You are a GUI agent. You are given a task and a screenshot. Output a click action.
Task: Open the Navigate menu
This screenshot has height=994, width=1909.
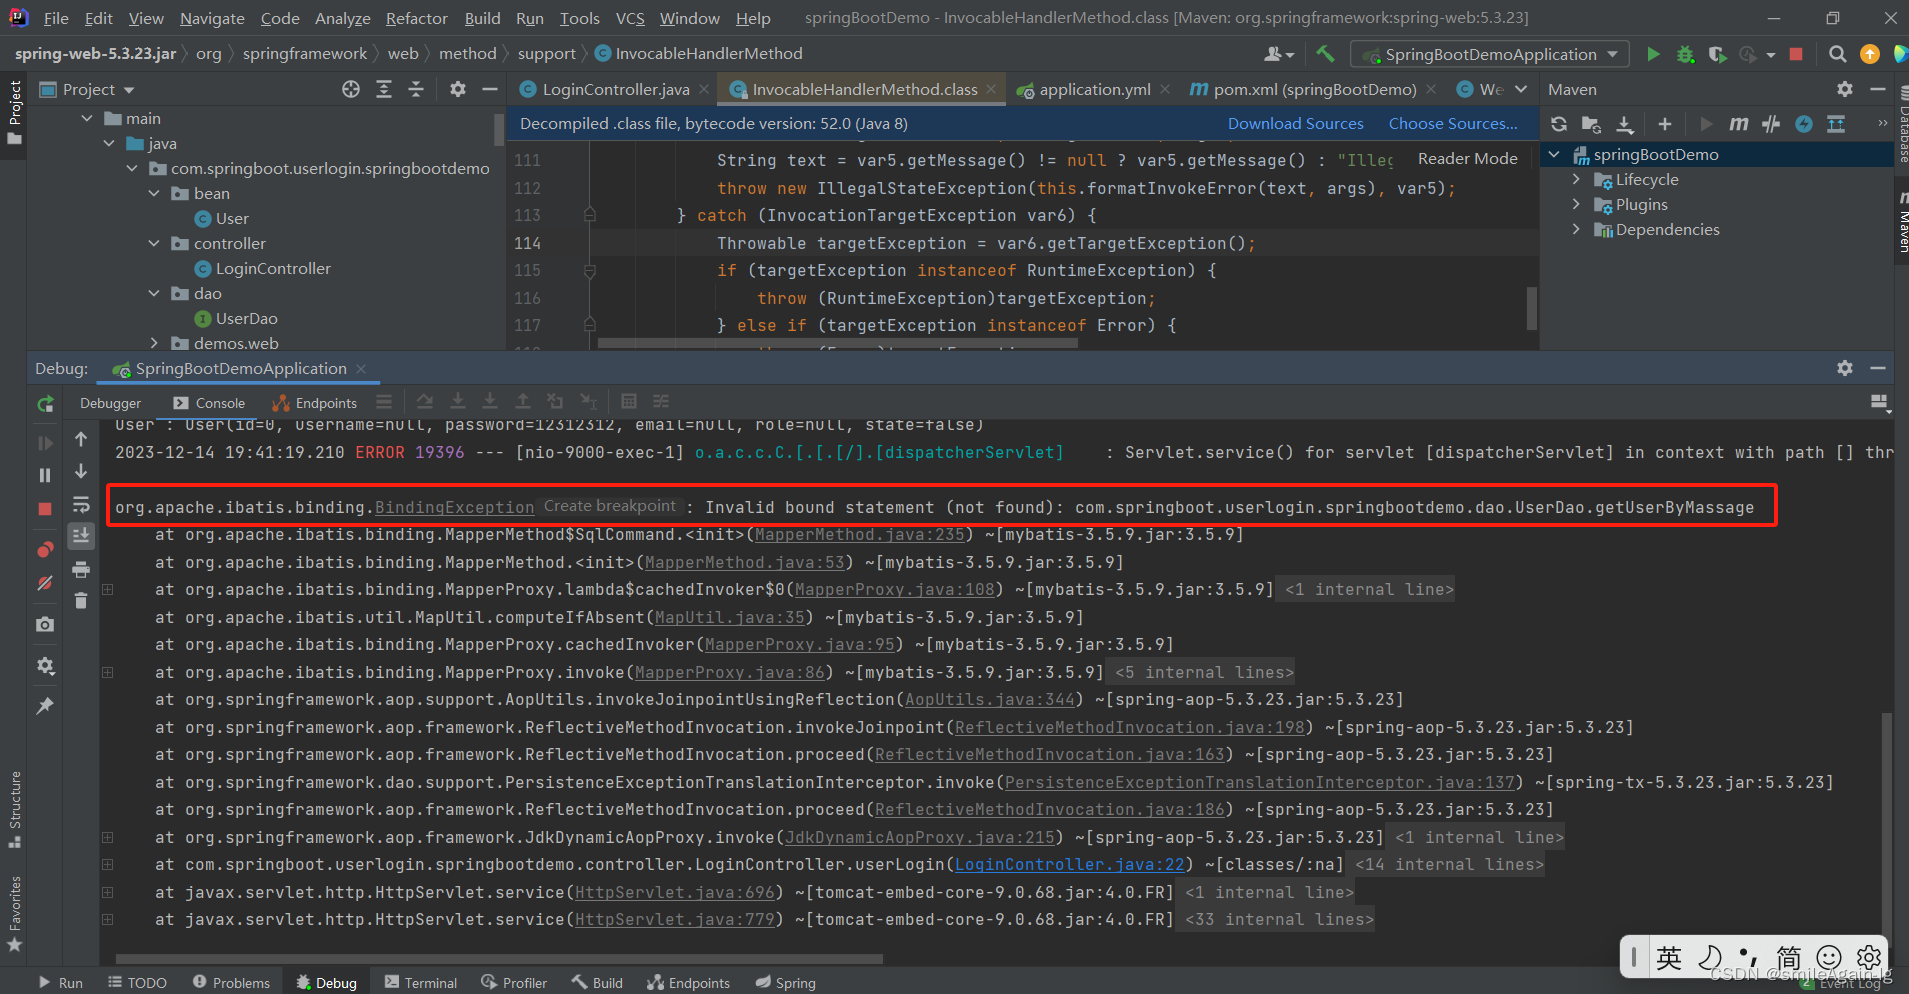(x=212, y=18)
